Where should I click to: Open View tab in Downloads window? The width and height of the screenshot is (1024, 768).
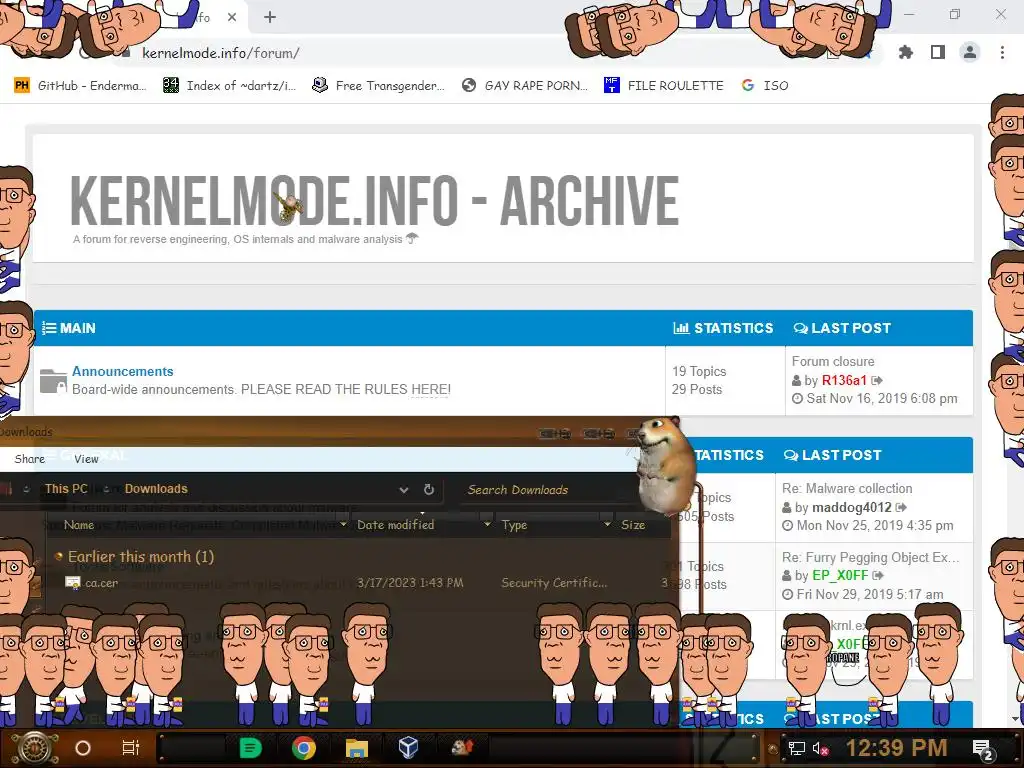point(86,458)
